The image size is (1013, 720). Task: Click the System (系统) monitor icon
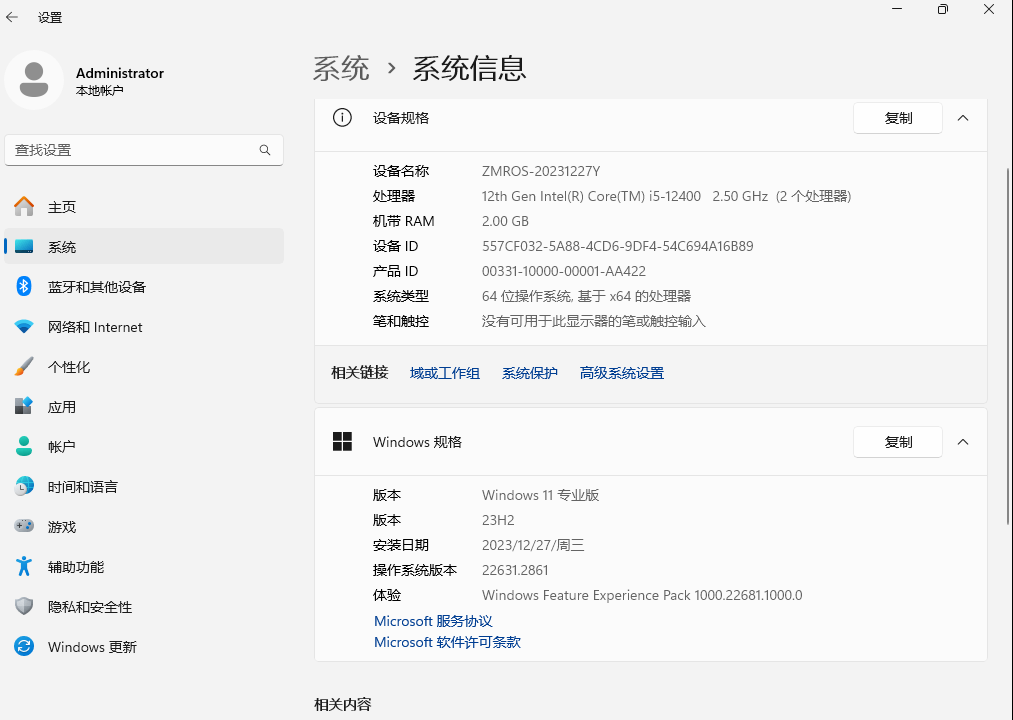coord(24,246)
